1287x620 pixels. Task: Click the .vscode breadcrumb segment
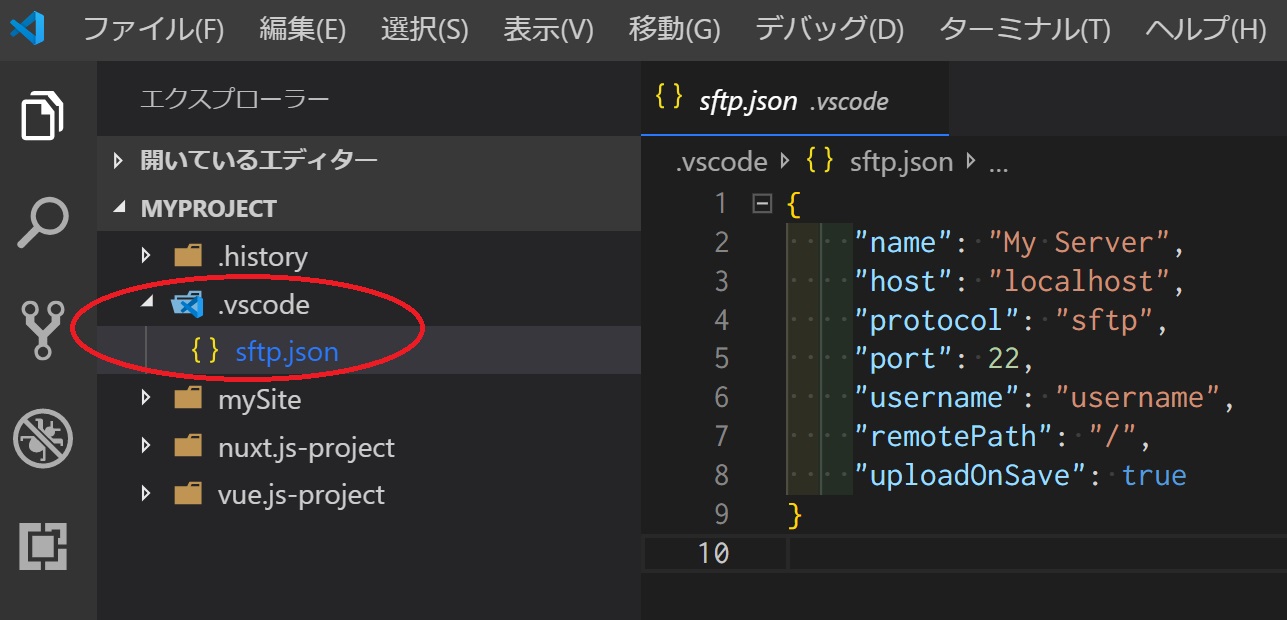[721, 162]
